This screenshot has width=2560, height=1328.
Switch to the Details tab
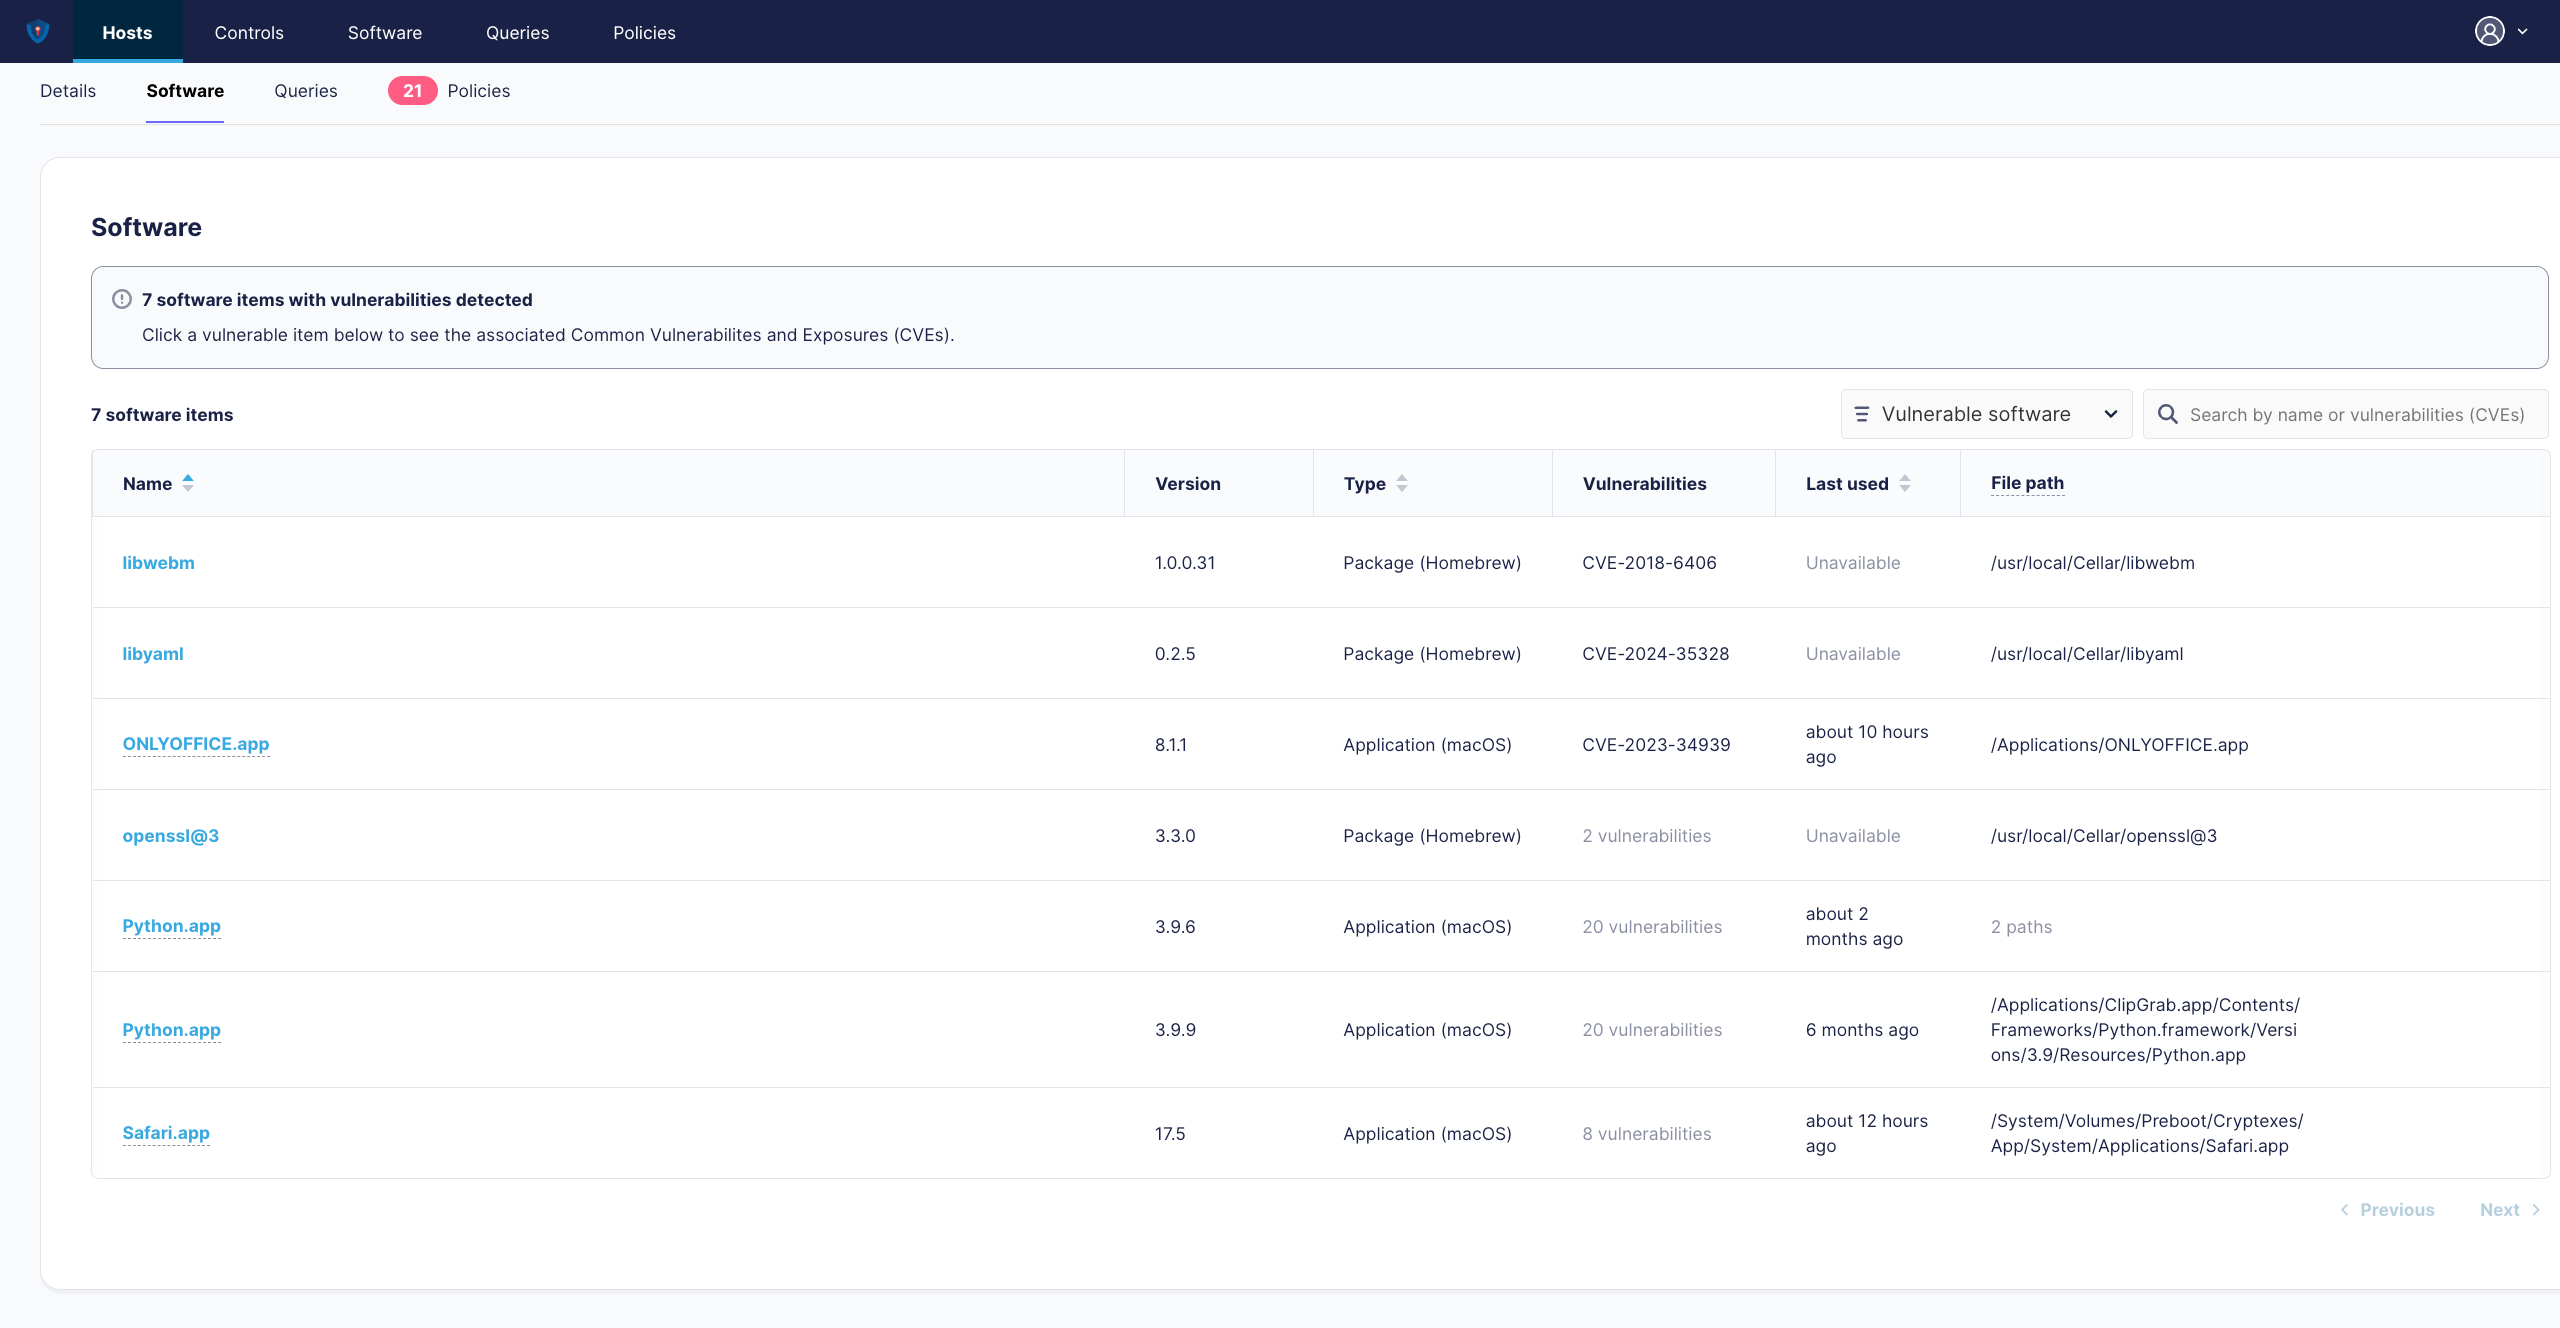[66, 91]
